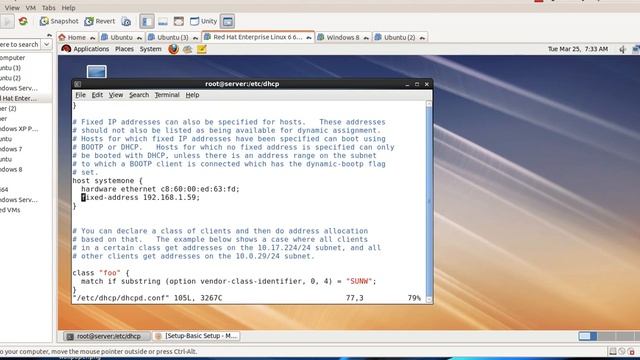Image resolution: width=640 pixels, height=360 pixels.
Task: Close the Ubuntu (3) tab
Action: (x=195, y=38)
